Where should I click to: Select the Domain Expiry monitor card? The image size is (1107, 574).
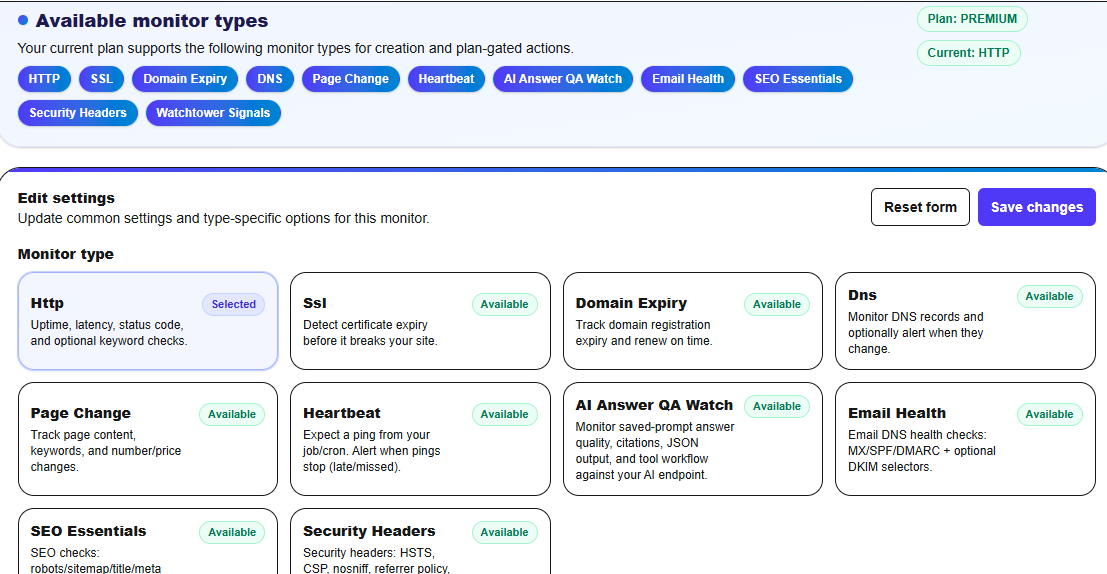(693, 321)
